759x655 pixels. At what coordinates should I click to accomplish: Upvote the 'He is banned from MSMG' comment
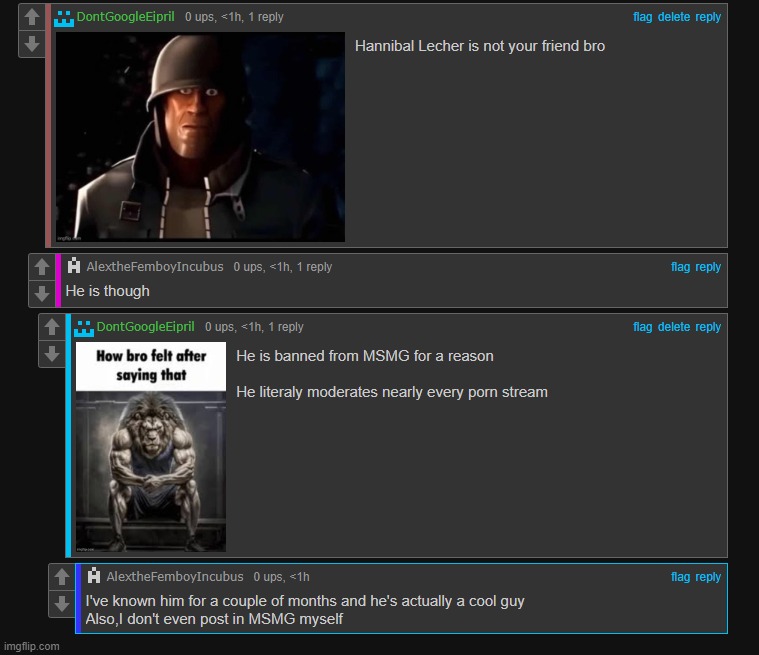pos(52,327)
